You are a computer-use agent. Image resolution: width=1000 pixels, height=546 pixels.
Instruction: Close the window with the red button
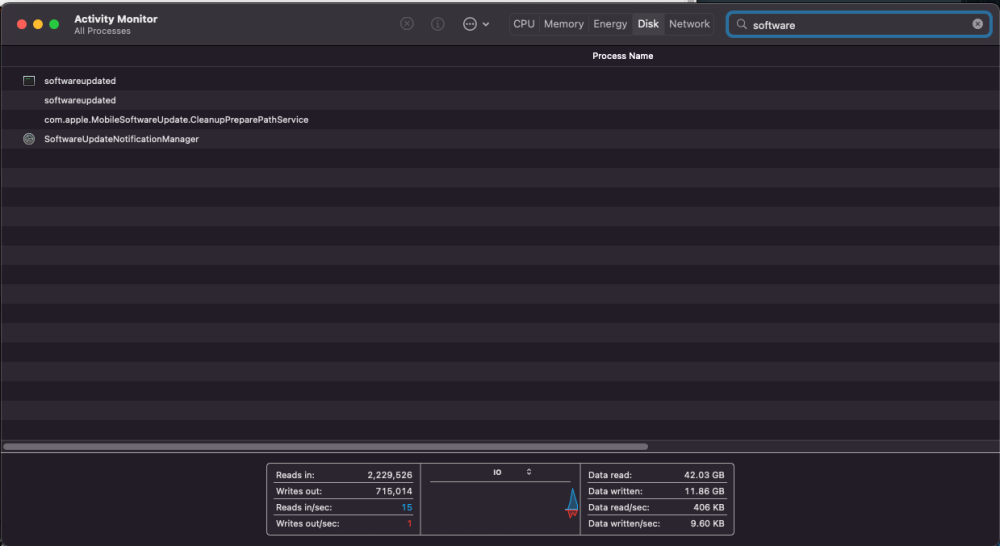(x=22, y=24)
